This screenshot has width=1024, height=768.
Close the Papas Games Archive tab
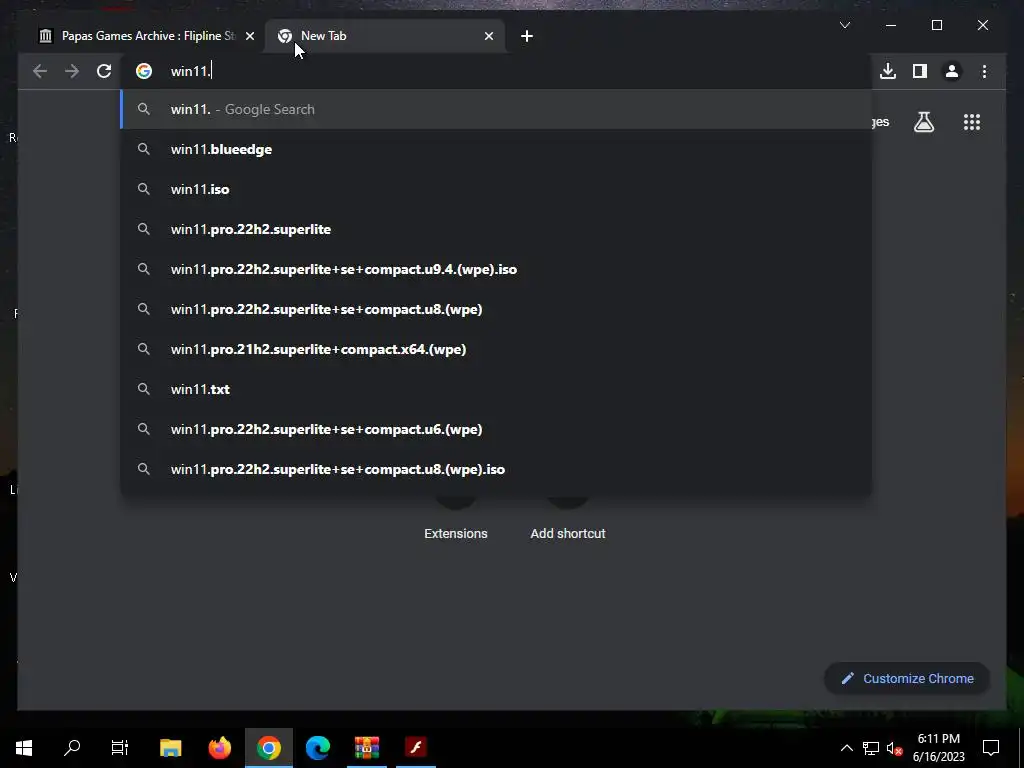pyautogui.click(x=249, y=36)
